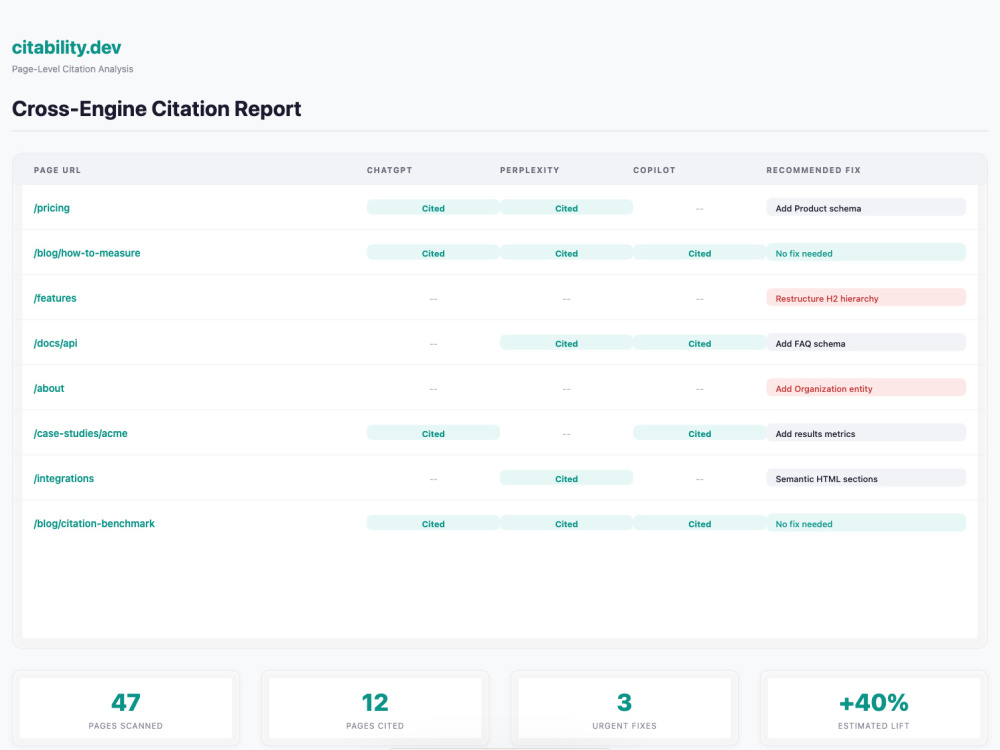1000x750 pixels.
Task: Click Copilot Cited badge in /blog/how-to-measure row
Action: click(x=700, y=253)
